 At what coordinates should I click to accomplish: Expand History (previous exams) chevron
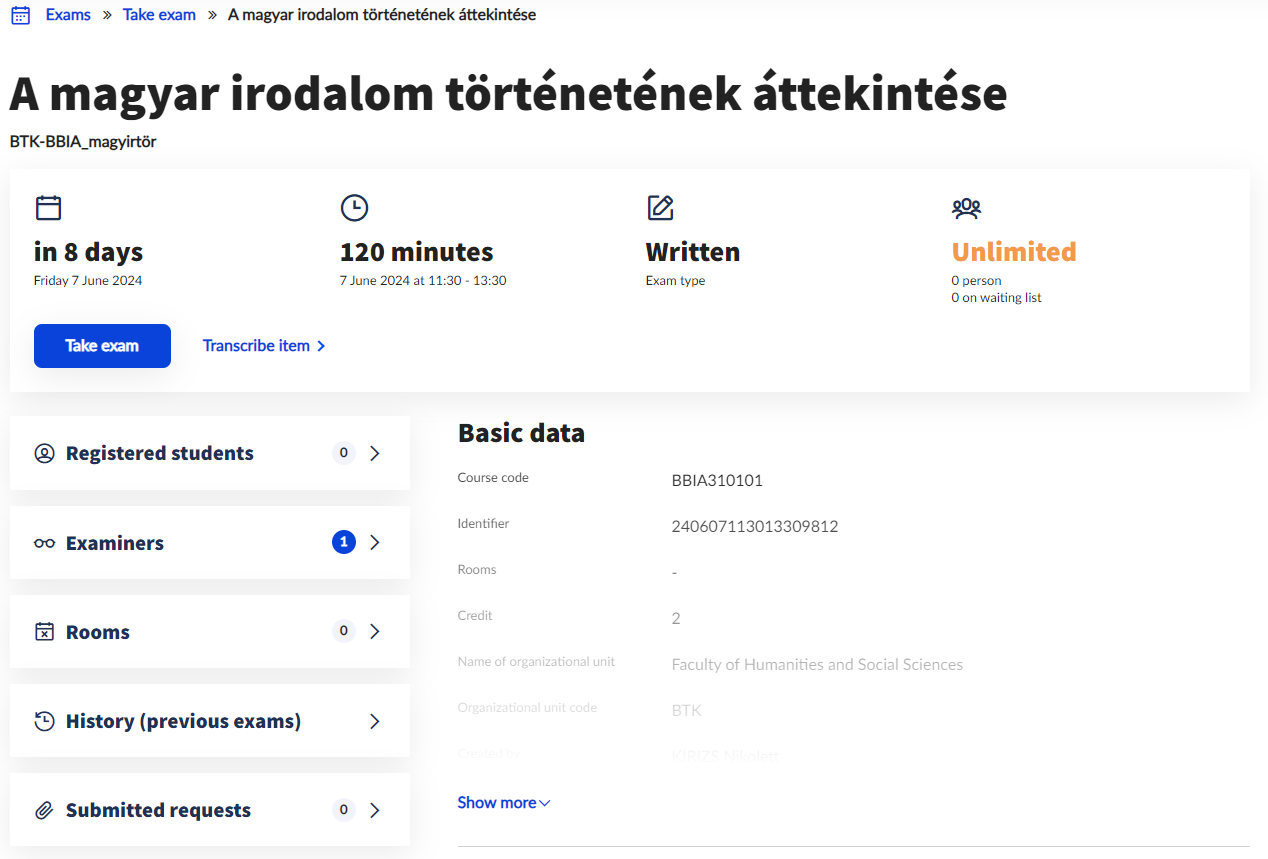click(375, 721)
